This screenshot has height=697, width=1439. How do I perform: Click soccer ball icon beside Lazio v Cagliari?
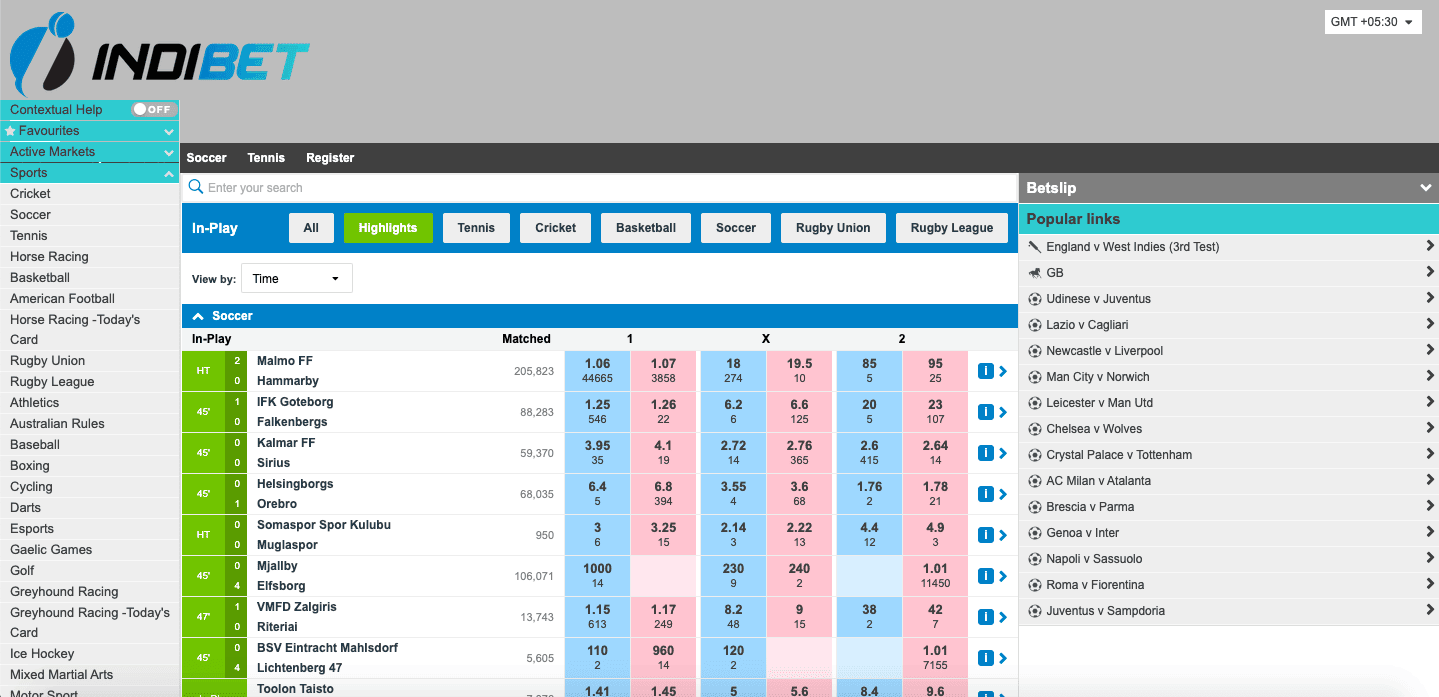[1035, 325]
